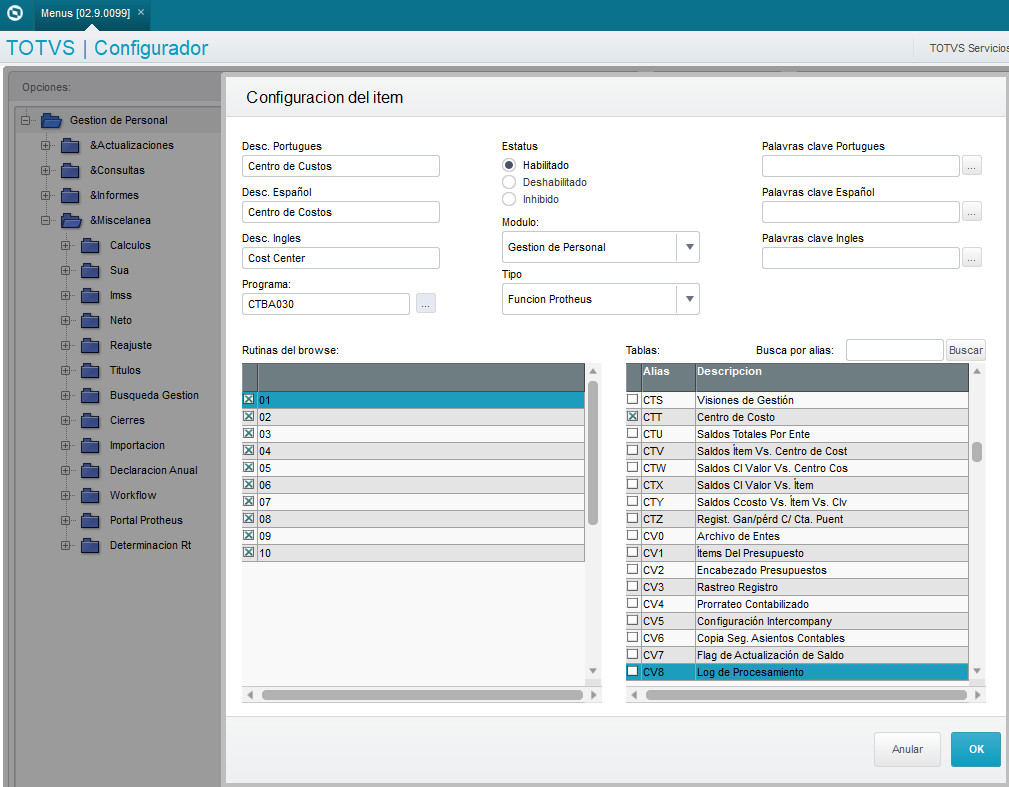Click the Buscar button
1009x787 pixels.
(965, 350)
